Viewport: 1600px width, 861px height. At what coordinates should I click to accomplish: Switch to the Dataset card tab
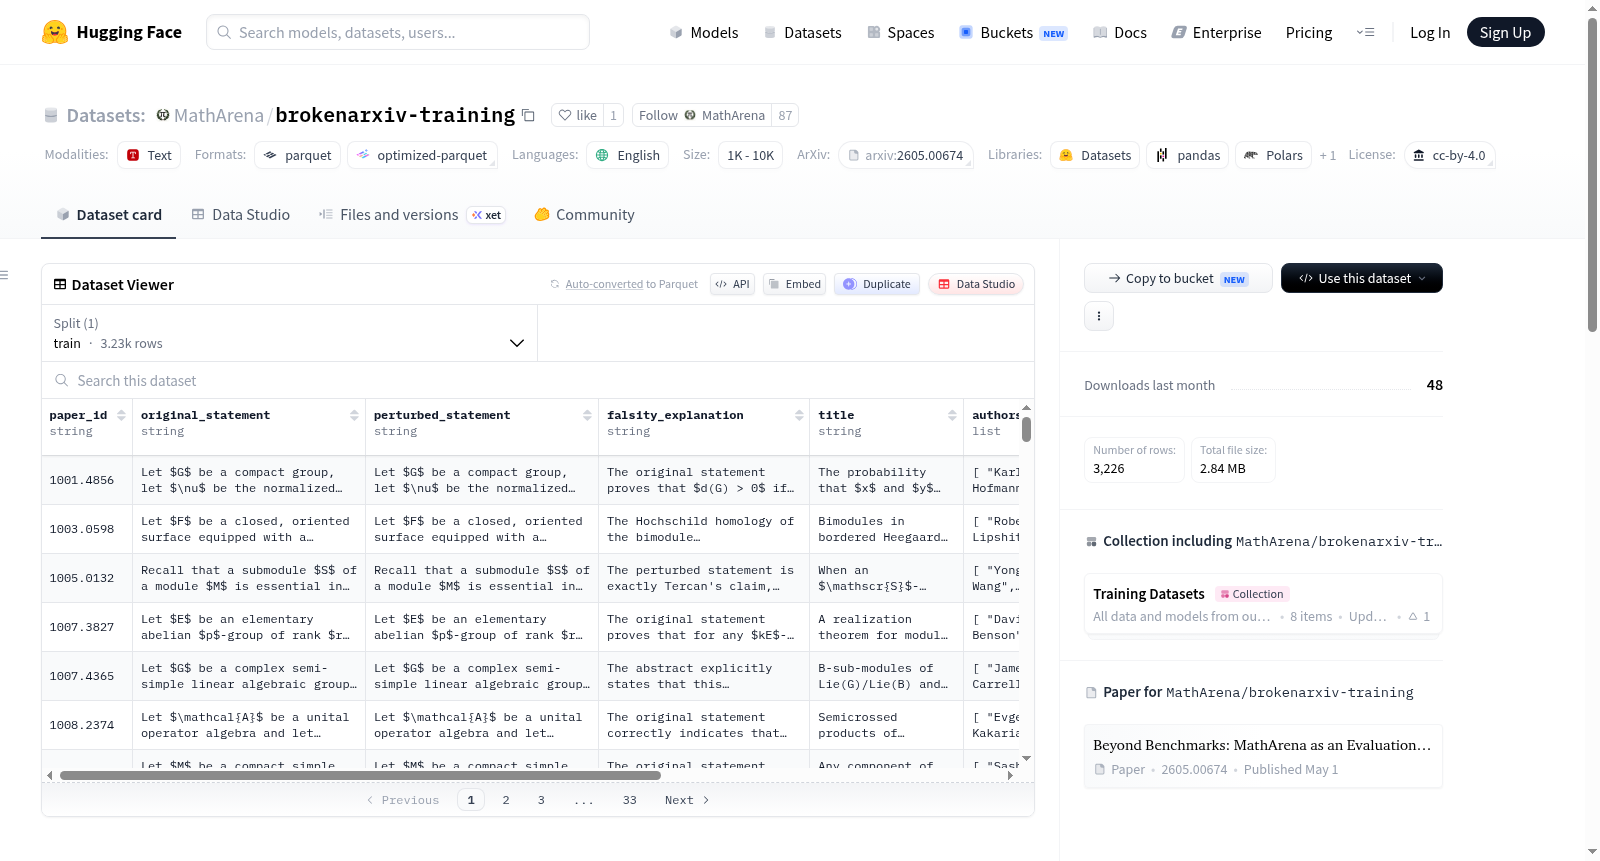[x=109, y=214]
